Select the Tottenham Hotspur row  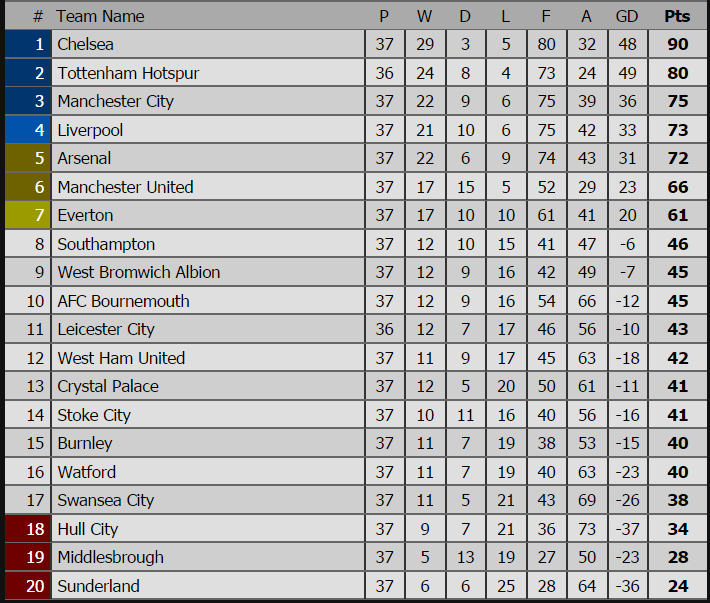tap(355, 73)
